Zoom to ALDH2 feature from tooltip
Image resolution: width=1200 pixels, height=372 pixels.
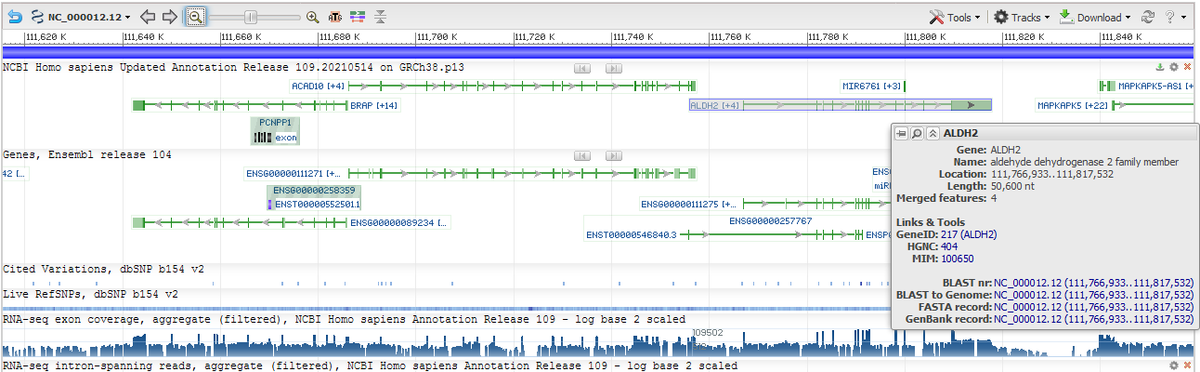click(917, 132)
